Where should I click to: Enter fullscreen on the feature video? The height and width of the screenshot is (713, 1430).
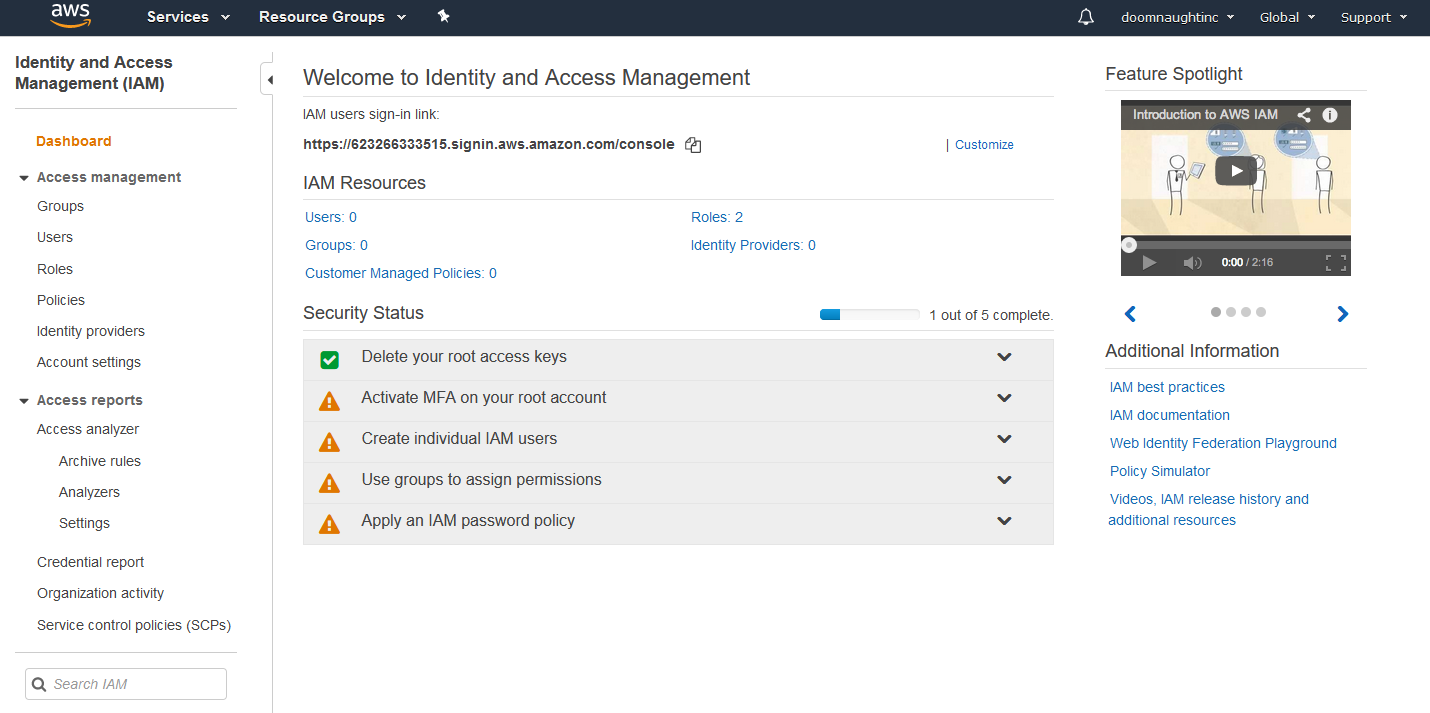click(1336, 262)
